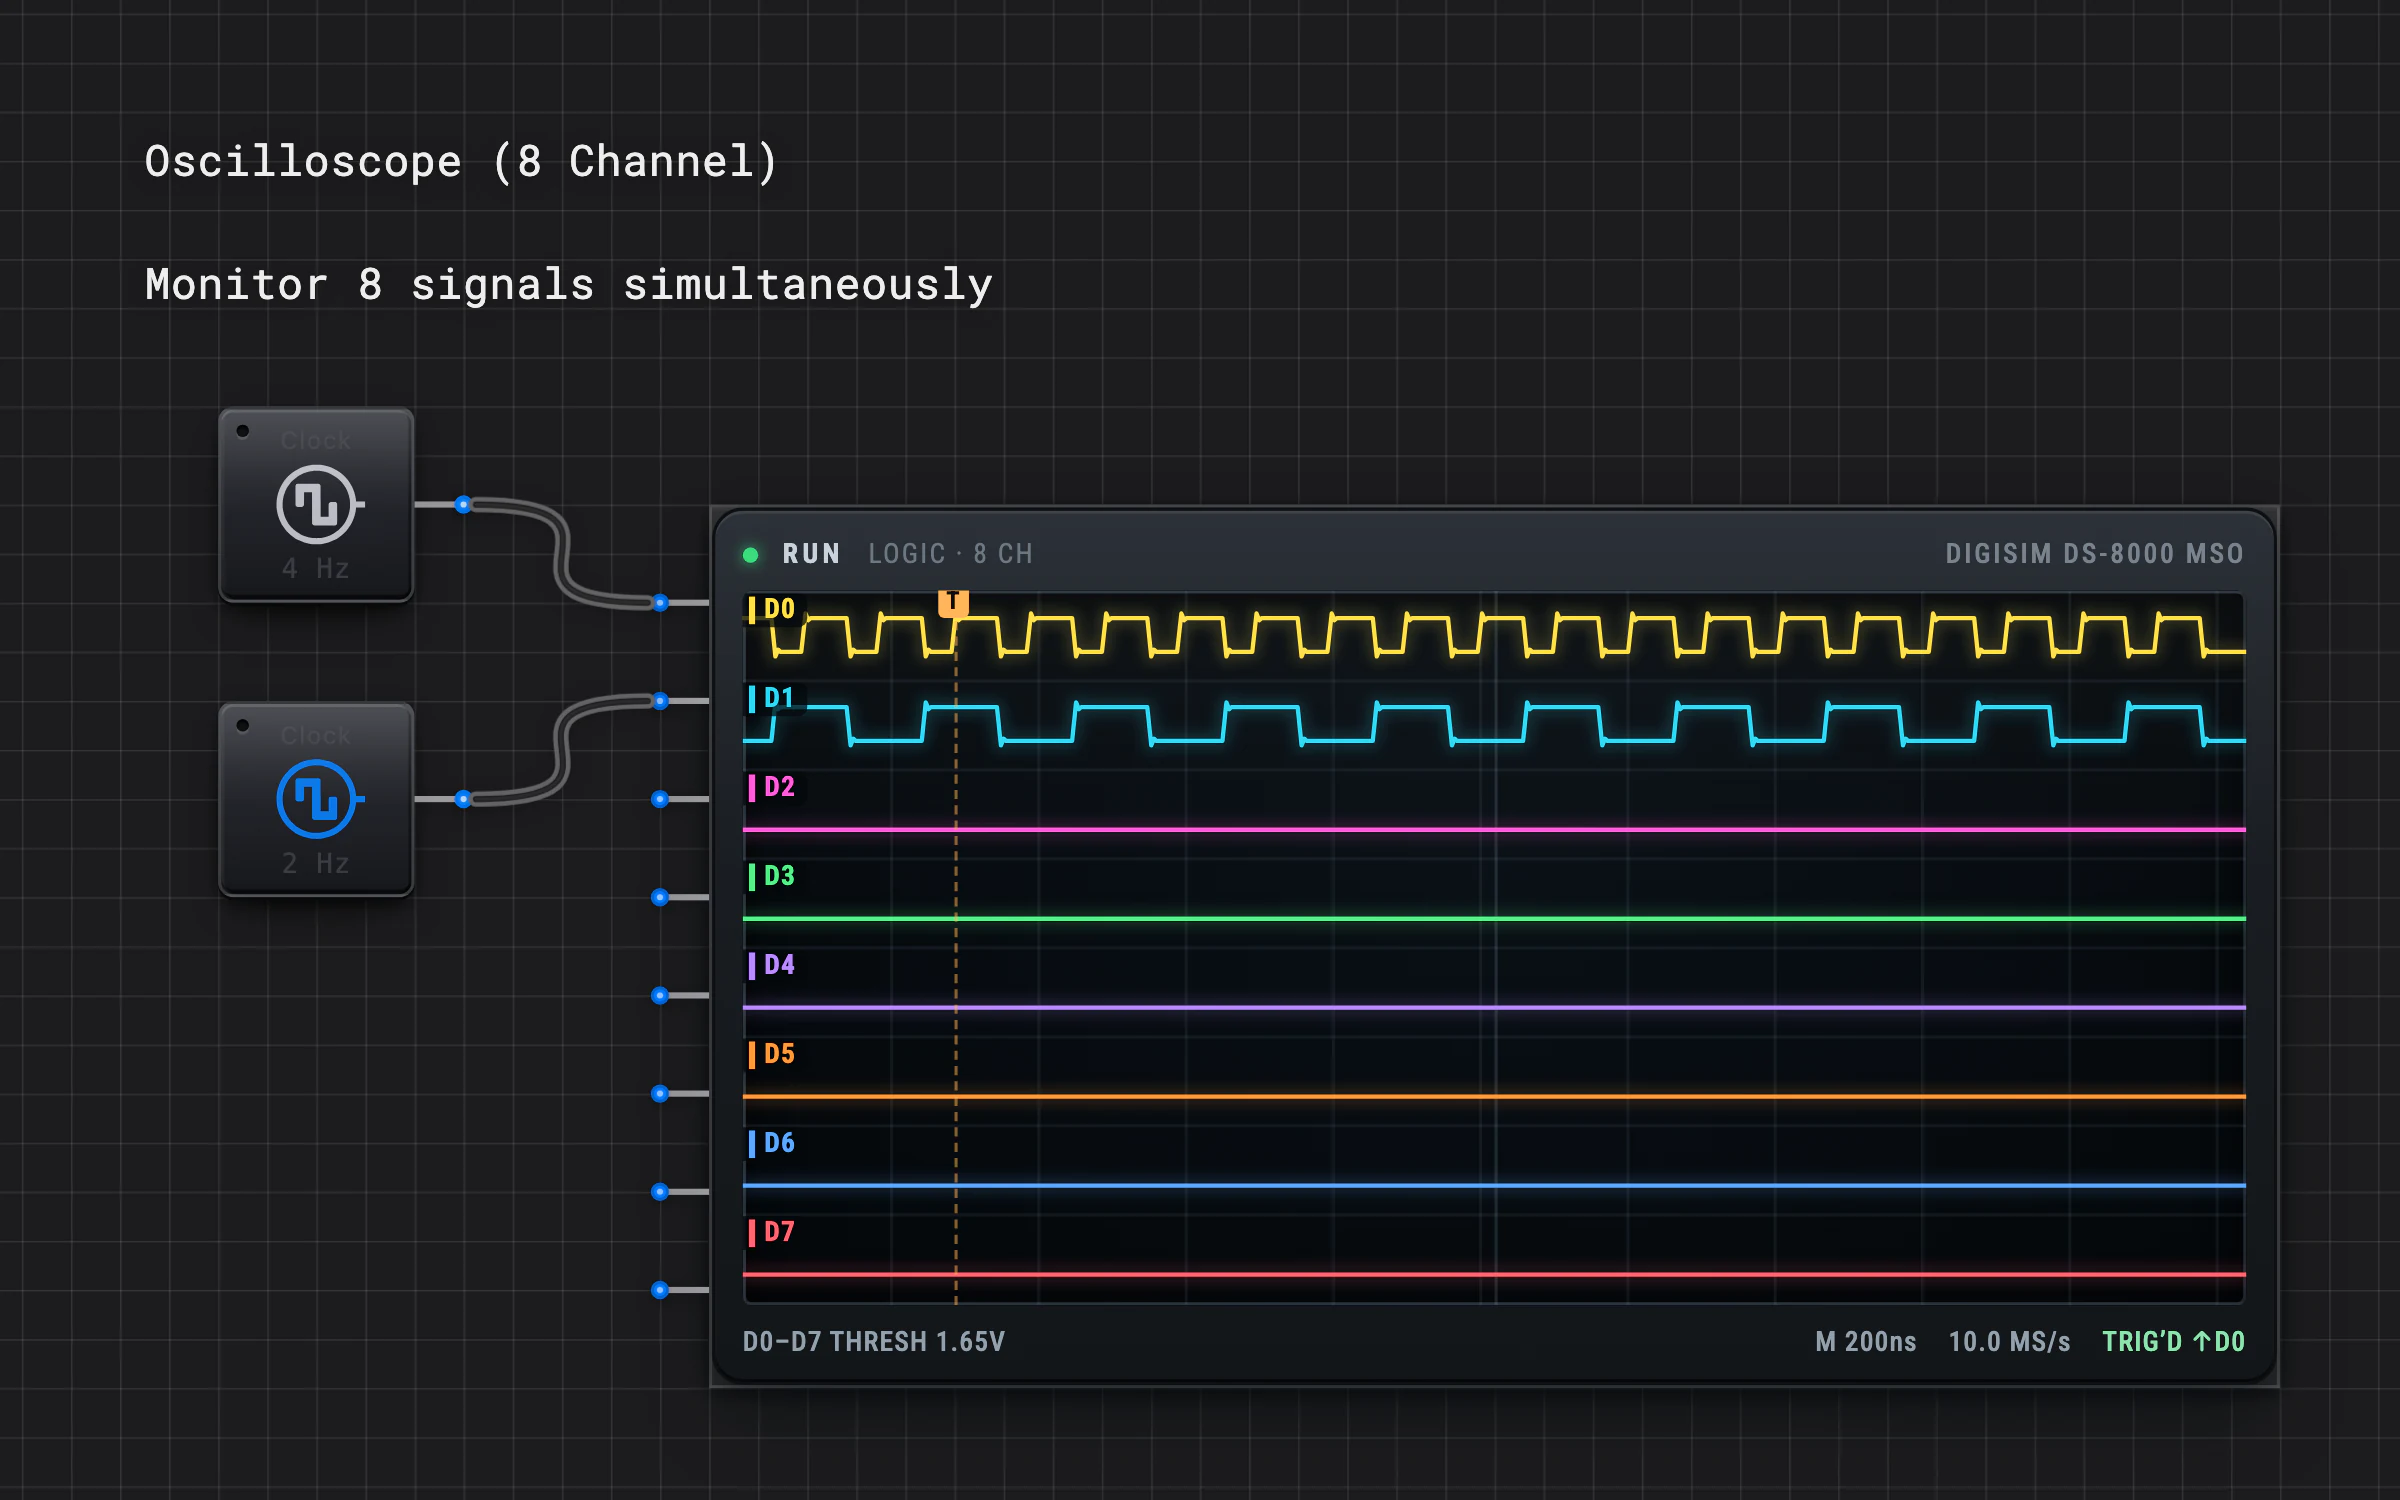
Task: Click the orange T trigger marker
Action: [953, 603]
